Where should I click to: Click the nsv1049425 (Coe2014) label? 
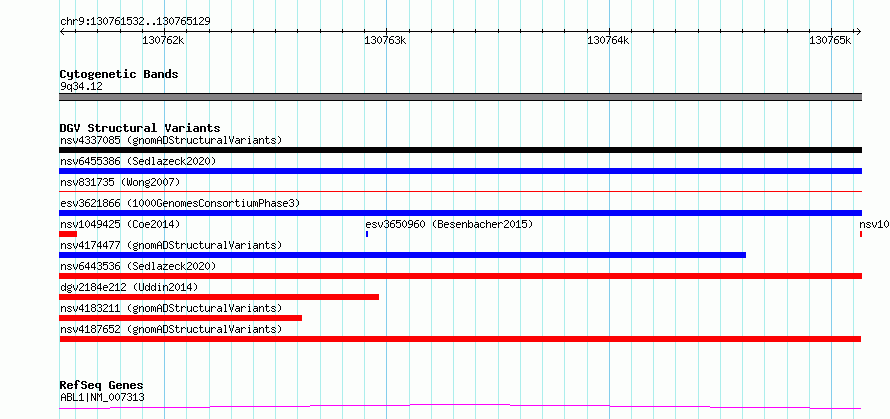tap(120, 224)
